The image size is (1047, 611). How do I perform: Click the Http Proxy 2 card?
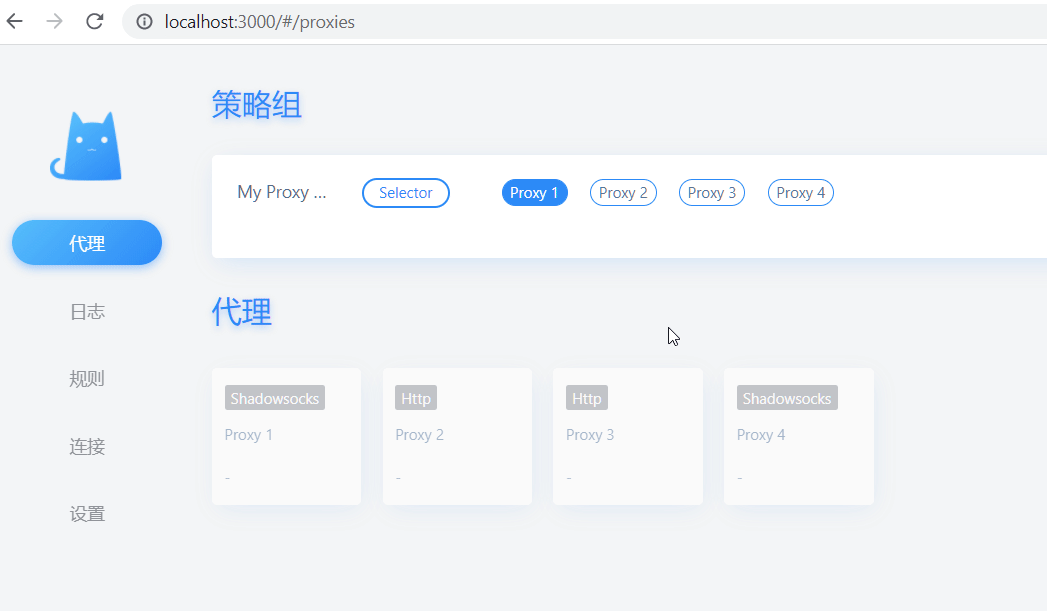pos(457,436)
